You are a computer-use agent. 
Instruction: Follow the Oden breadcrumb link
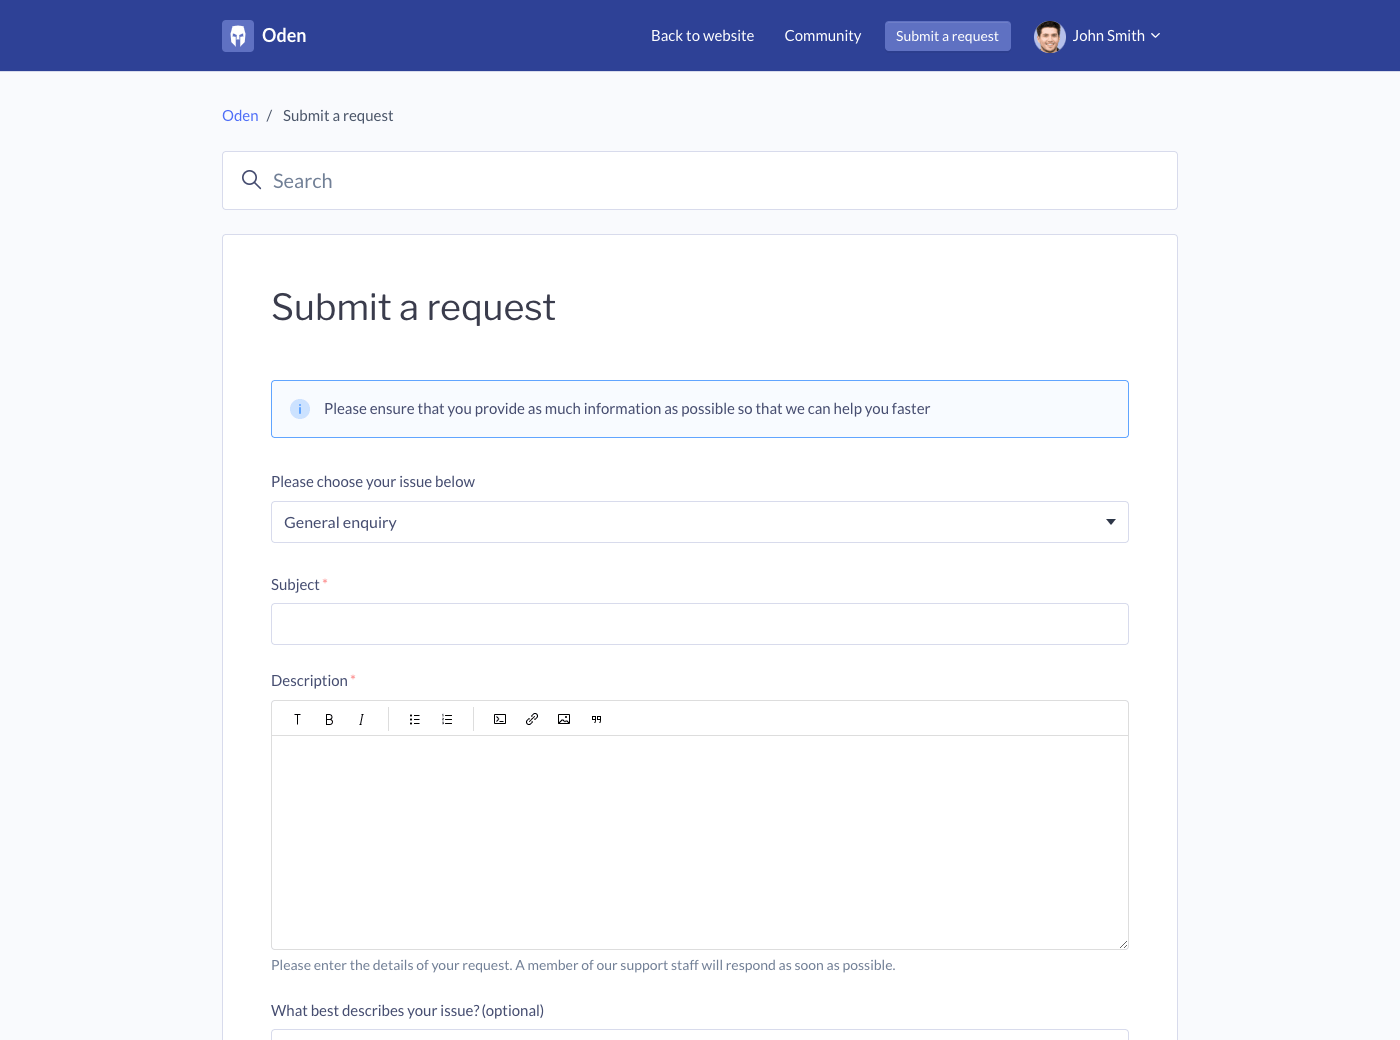point(240,116)
